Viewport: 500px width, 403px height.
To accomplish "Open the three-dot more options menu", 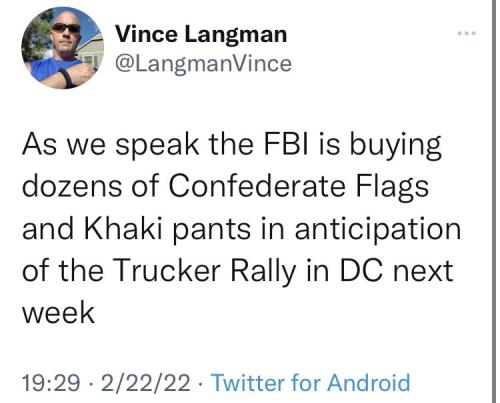I will coord(467,33).
